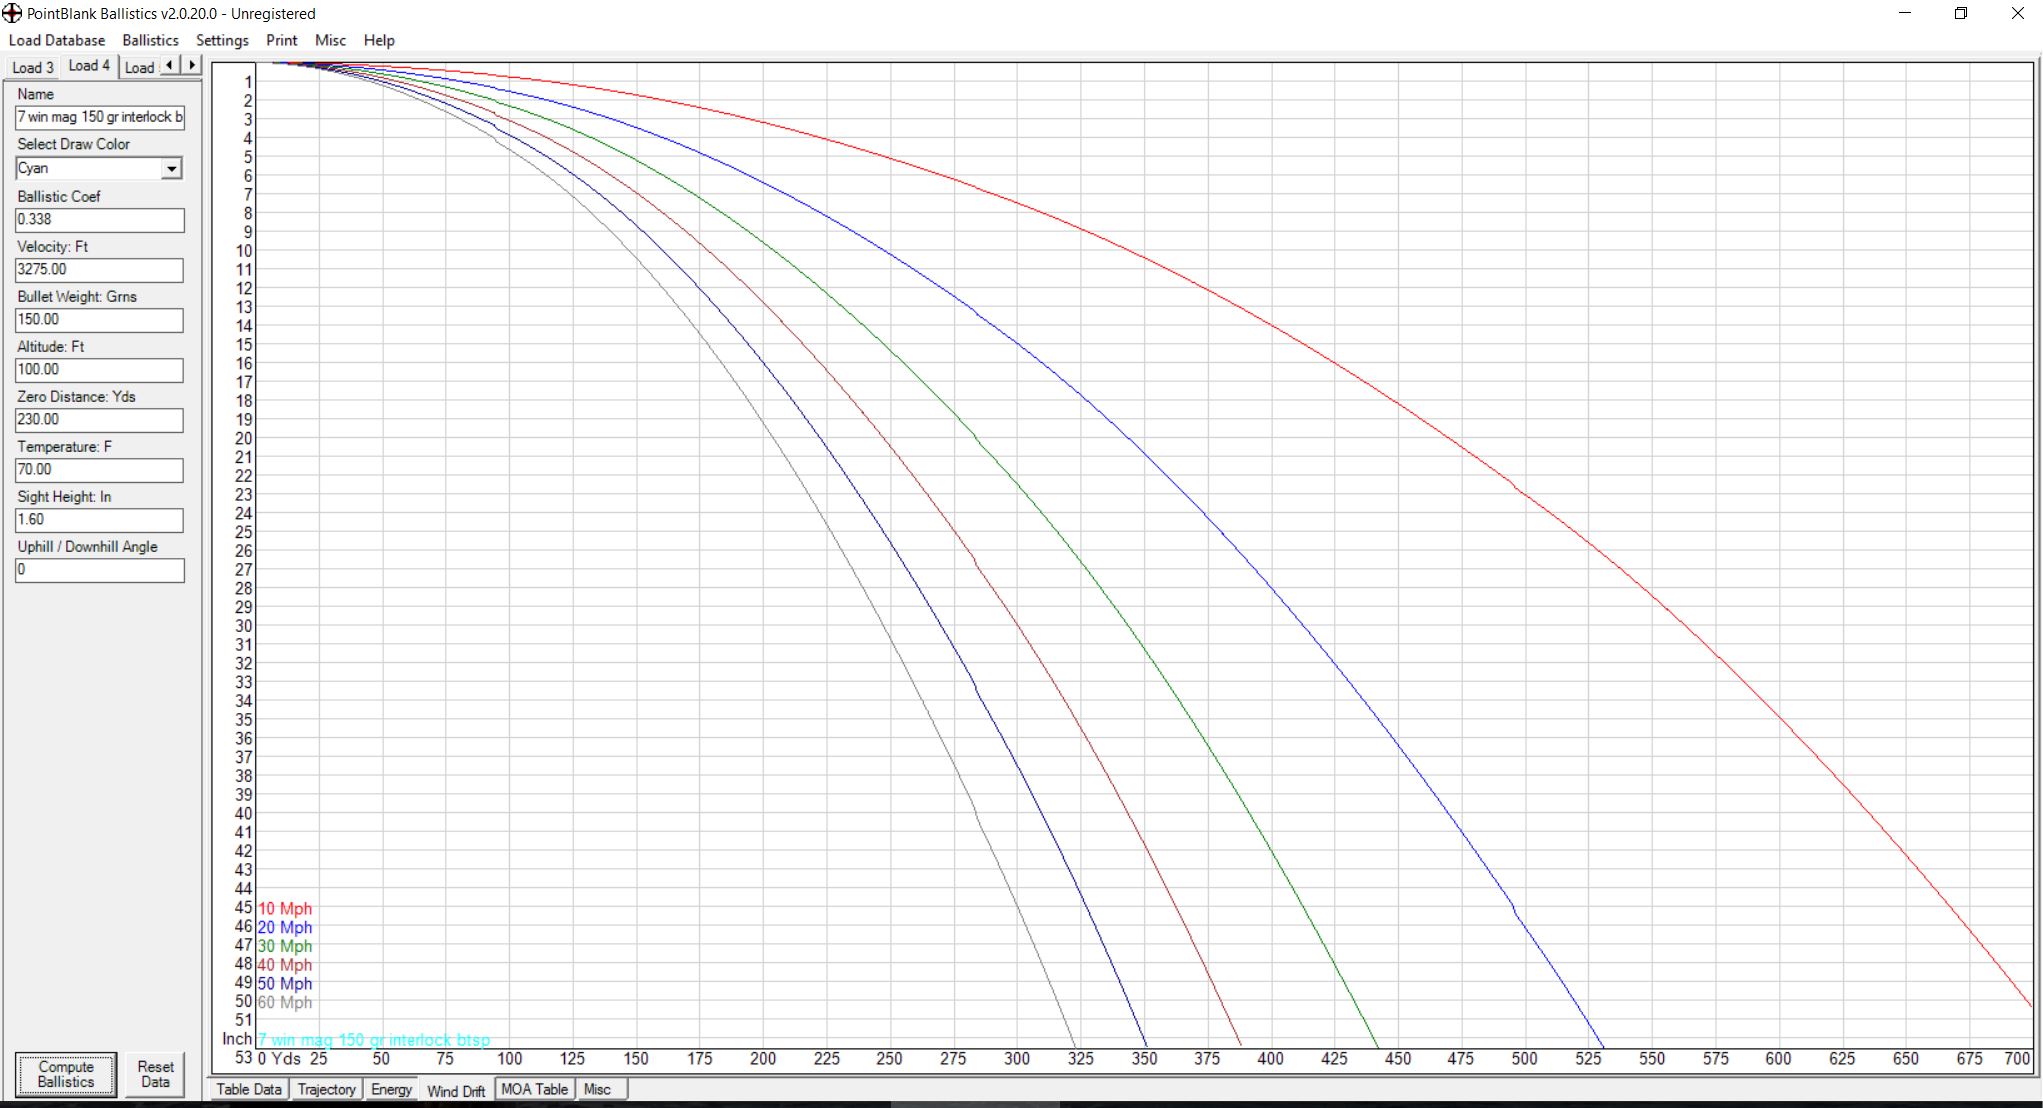Click the 500 yard axis label
This screenshot has height=1108, width=2043.
(x=1524, y=1059)
